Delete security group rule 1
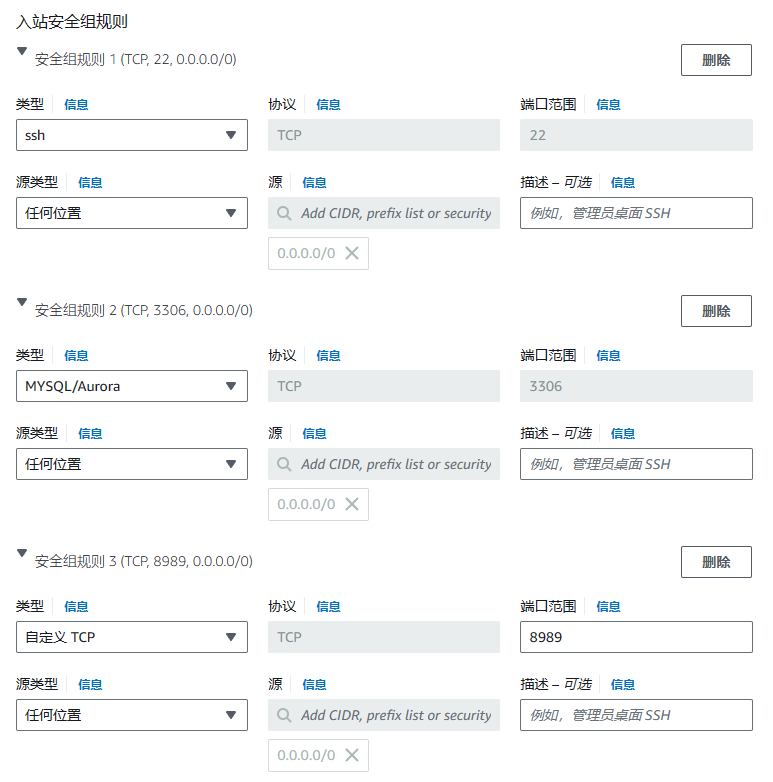 tap(716, 60)
